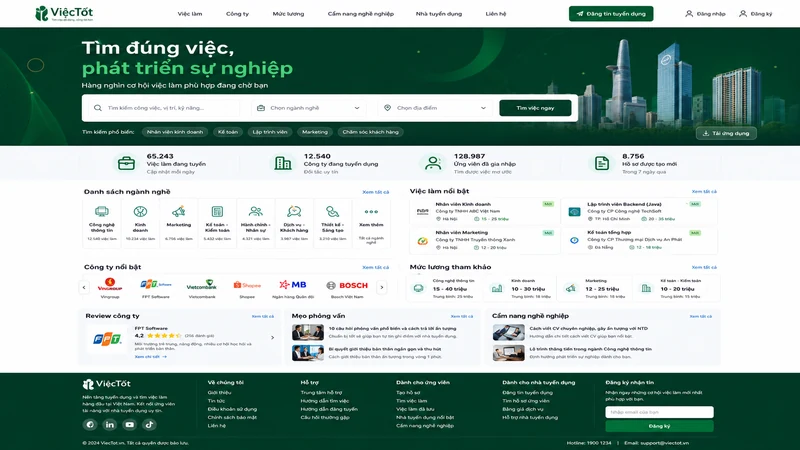This screenshot has width=800, height=450.
Task: Open Lập trình viên Backend (Java) job
Action: pos(639,211)
